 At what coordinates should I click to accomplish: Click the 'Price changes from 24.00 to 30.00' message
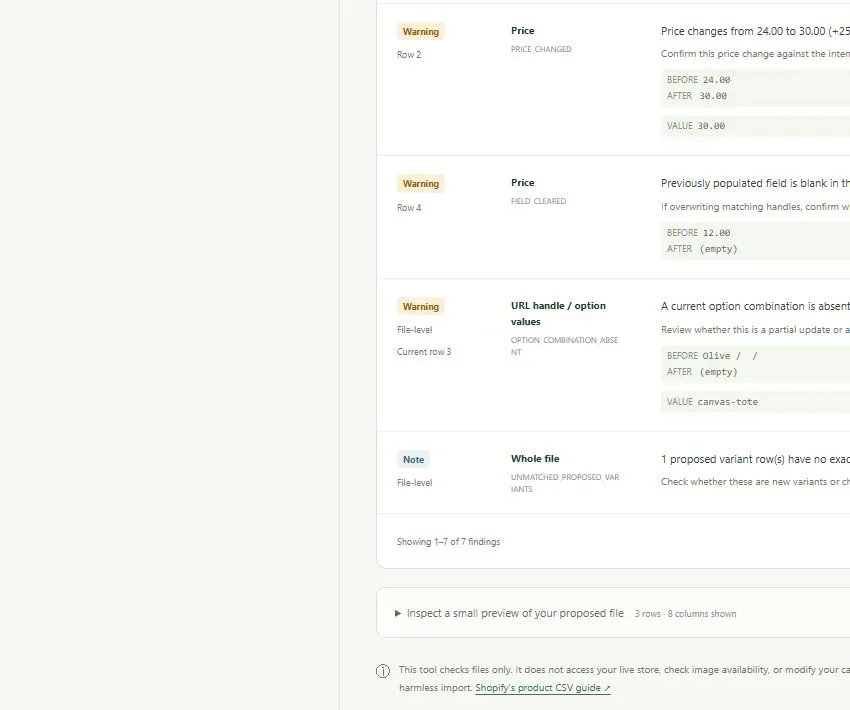(755, 31)
